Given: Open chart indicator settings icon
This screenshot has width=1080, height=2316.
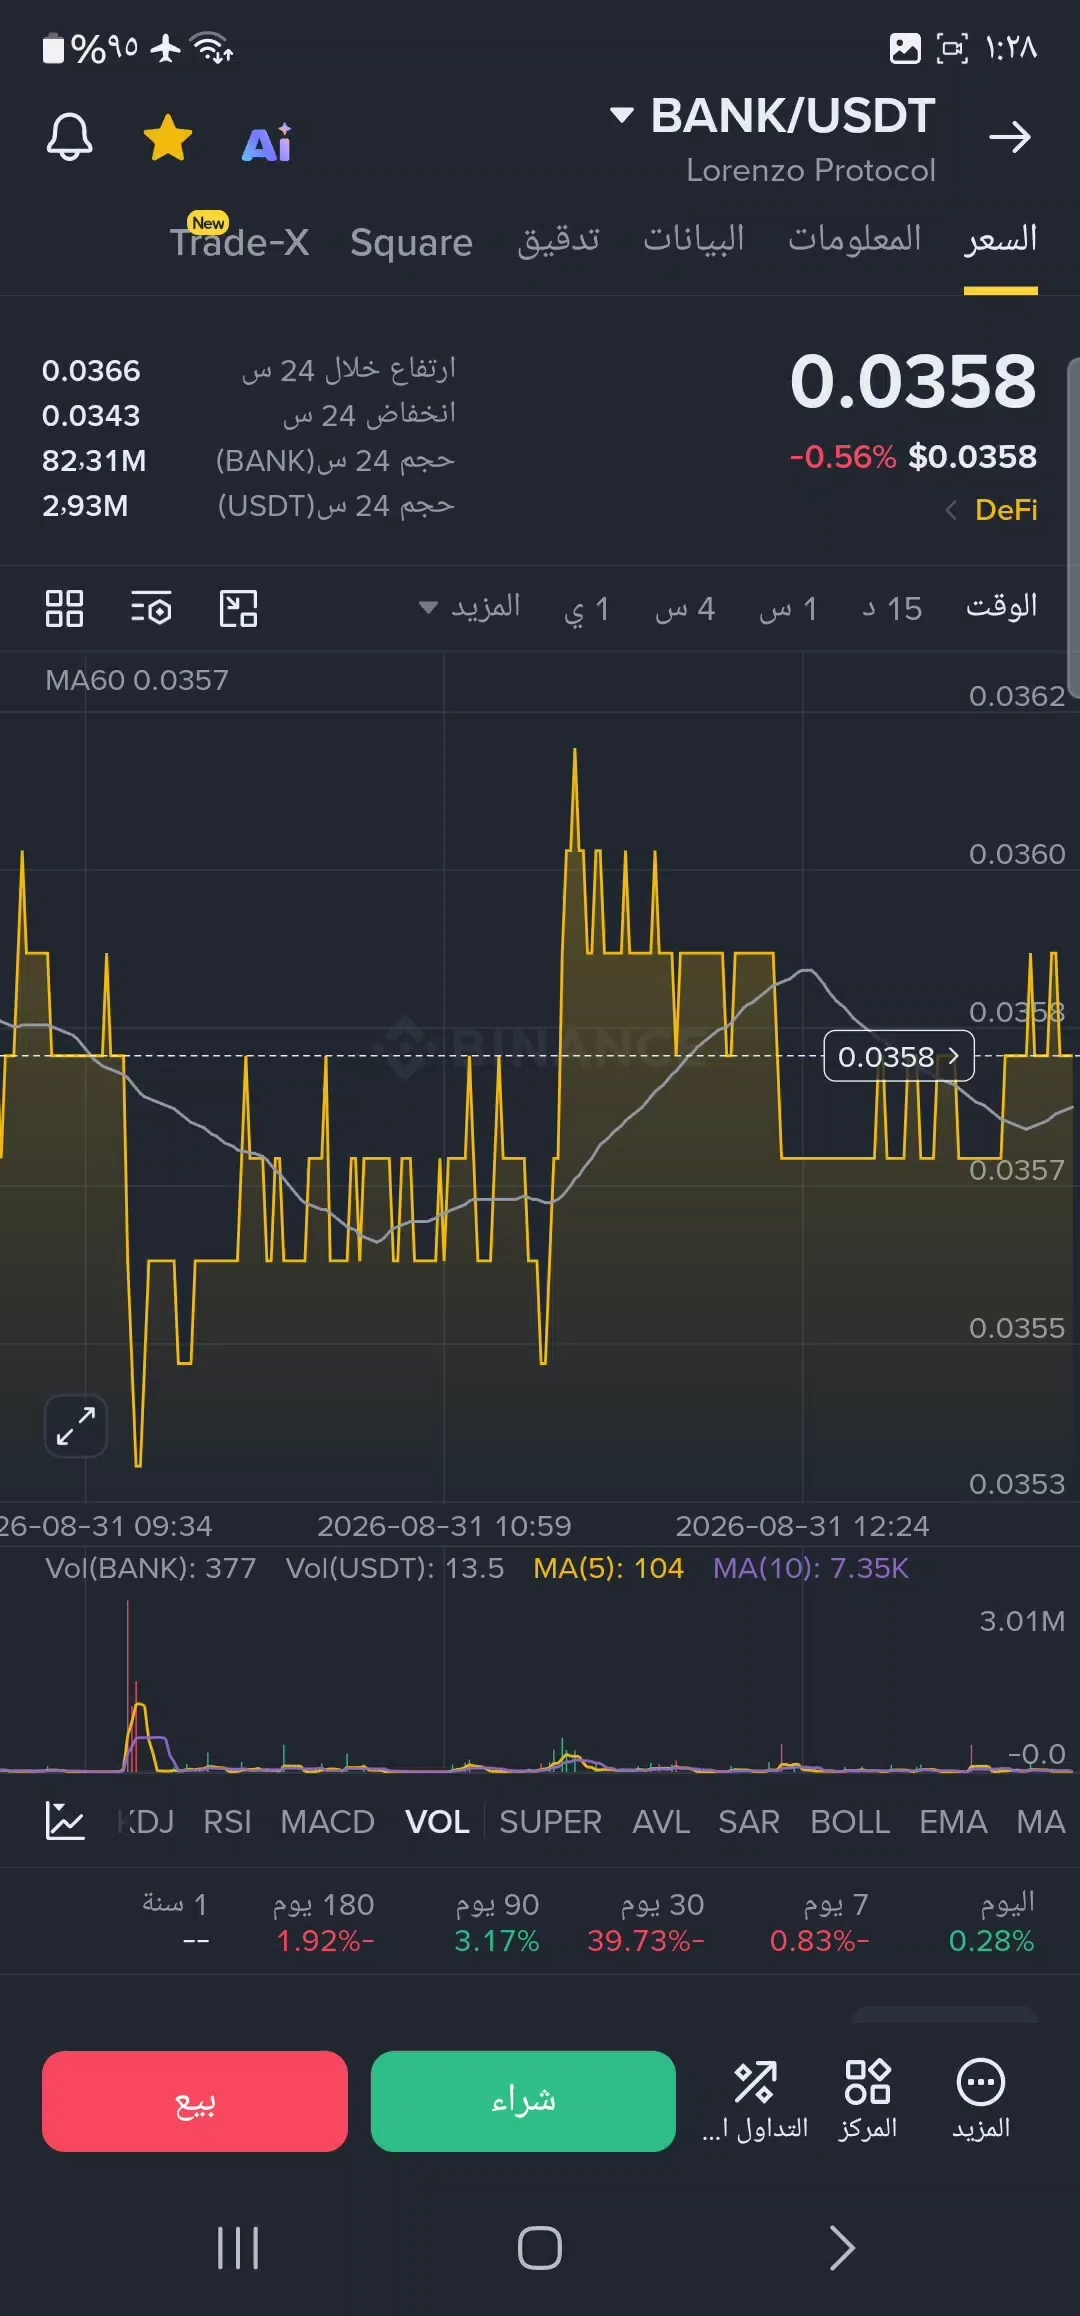Looking at the screenshot, I should (151, 608).
